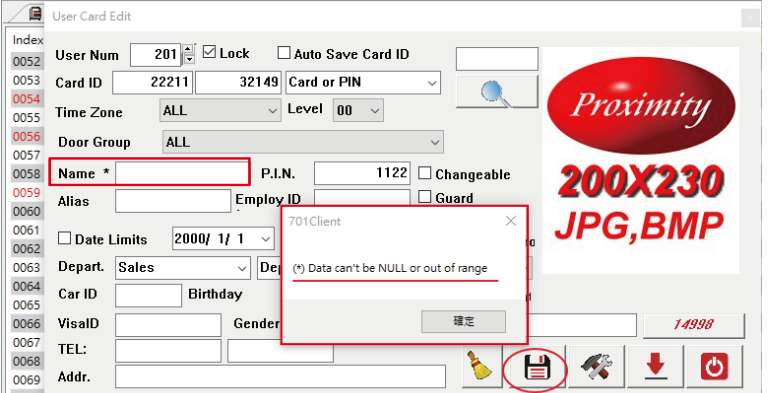768x393 pixels.
Task: Click the red download arrow icon
Action: (656, 366)
